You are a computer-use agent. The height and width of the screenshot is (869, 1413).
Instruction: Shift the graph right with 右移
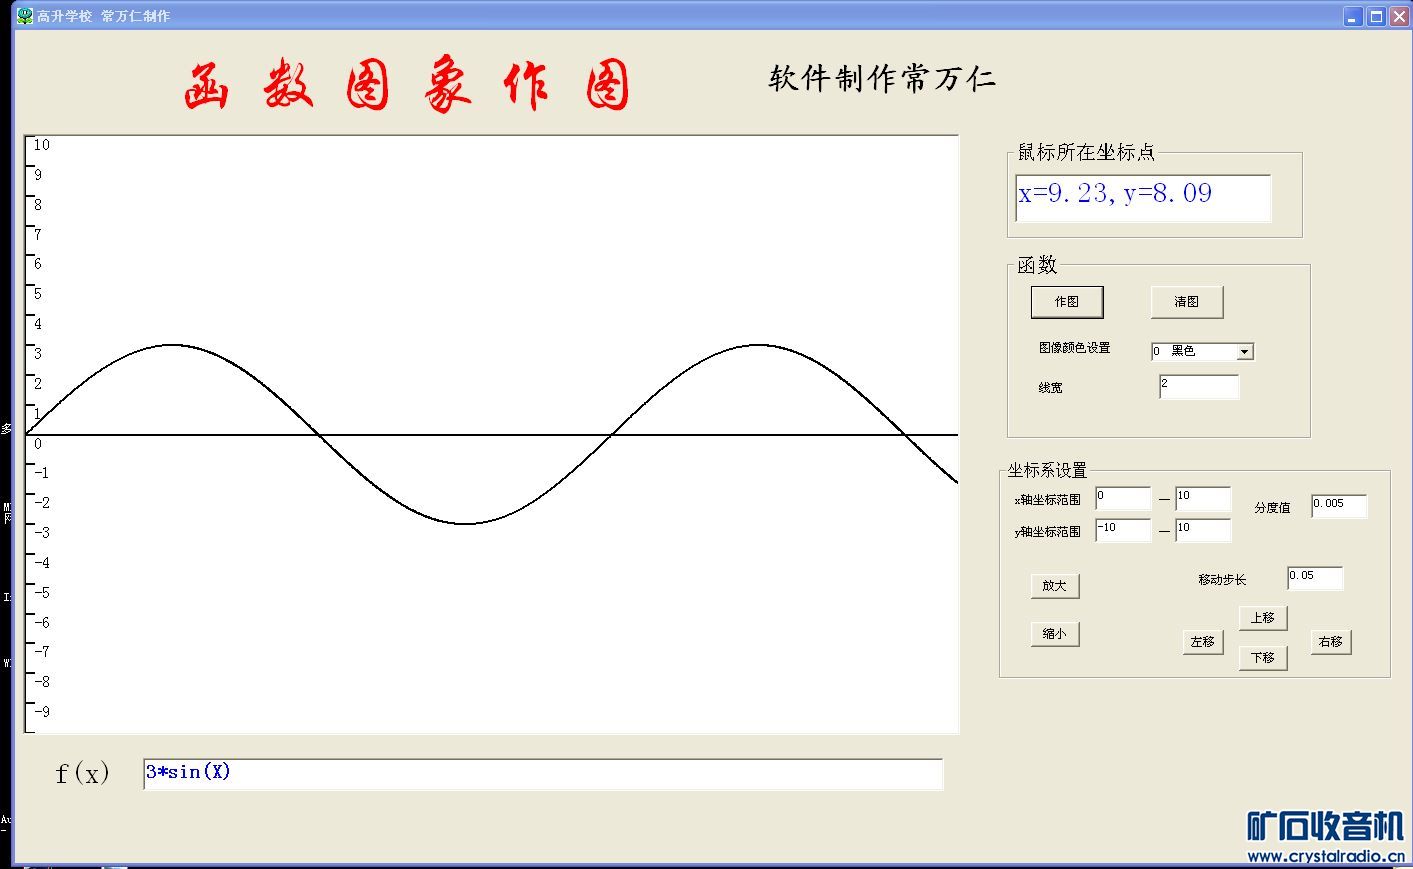point(1331,642)
